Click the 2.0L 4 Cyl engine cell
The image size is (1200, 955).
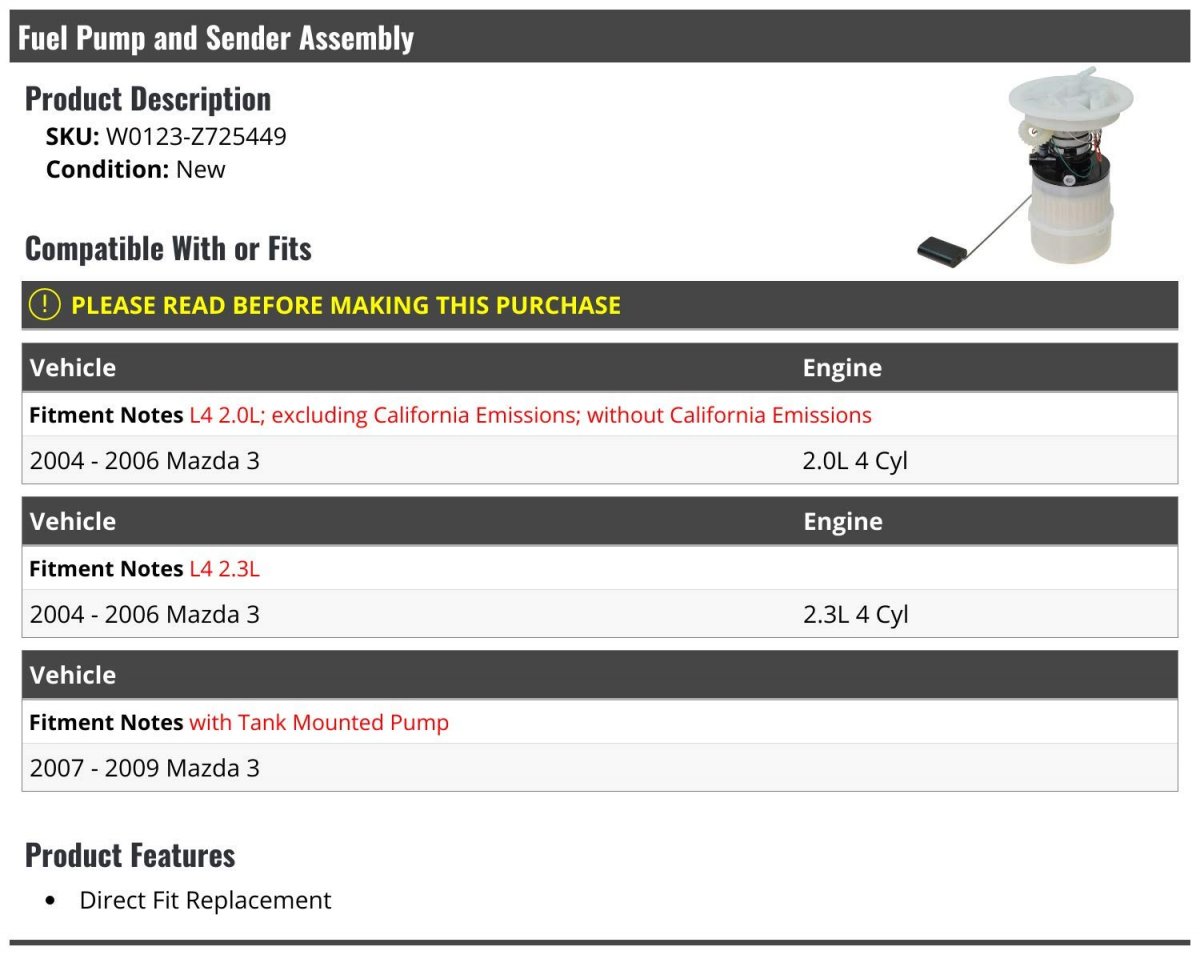(855, 461)
